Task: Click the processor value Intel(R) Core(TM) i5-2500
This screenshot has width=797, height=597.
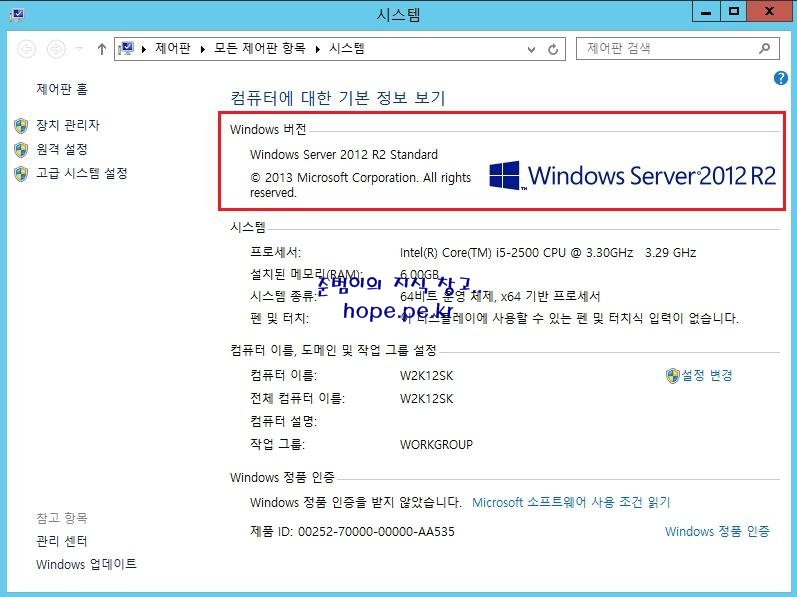Action: (x=548, y=253)
